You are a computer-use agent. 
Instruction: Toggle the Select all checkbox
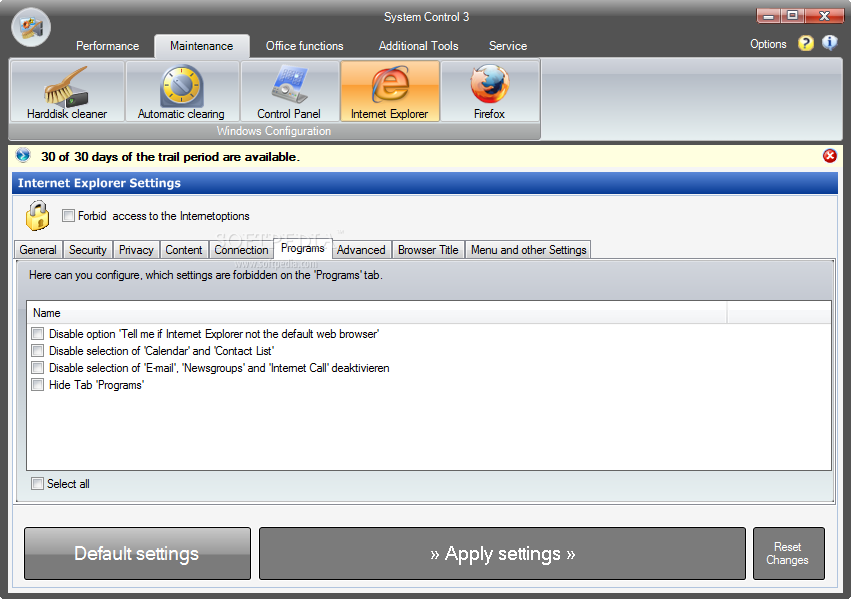click(x=37, y=483)
